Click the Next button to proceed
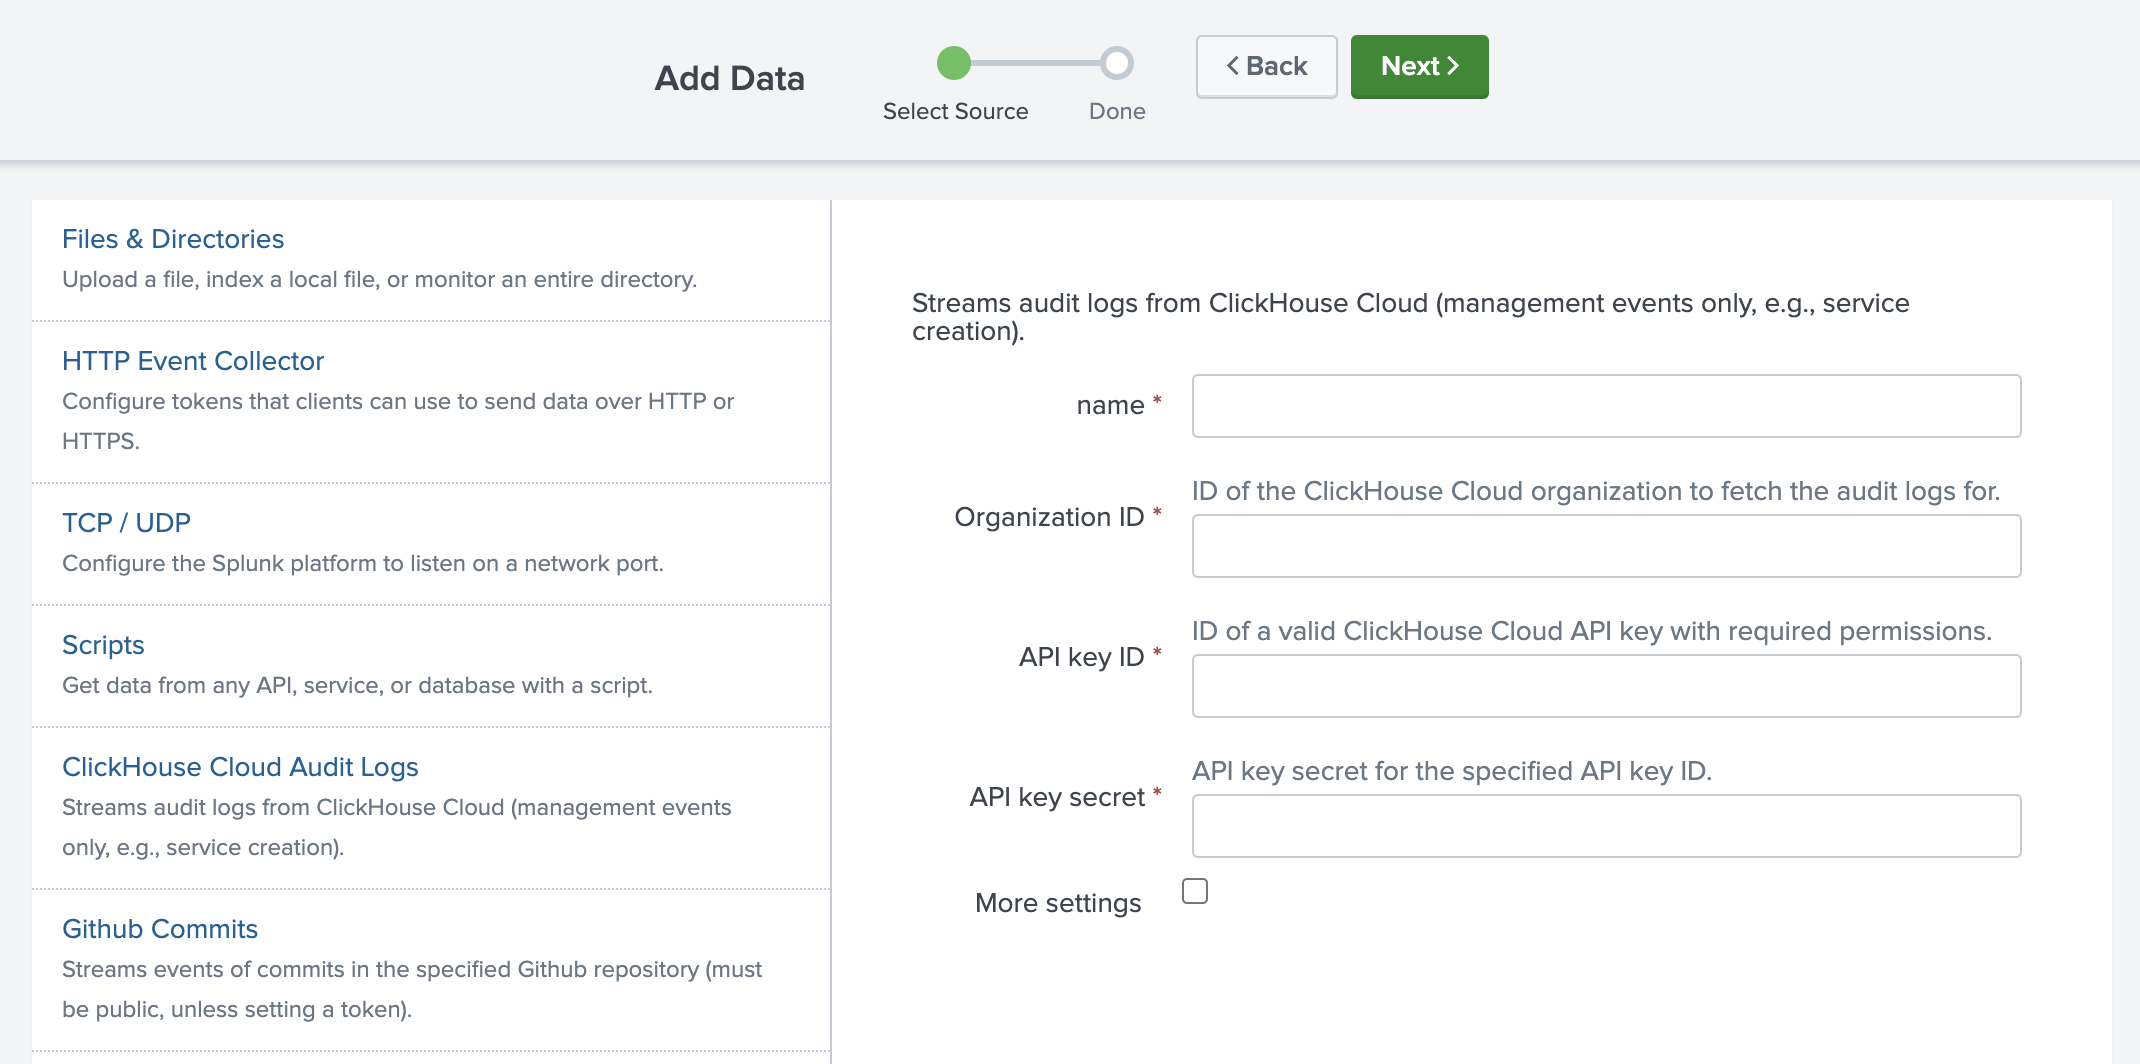Viewport: 2140px width, 1064px height. click(x=1419, y=66)
